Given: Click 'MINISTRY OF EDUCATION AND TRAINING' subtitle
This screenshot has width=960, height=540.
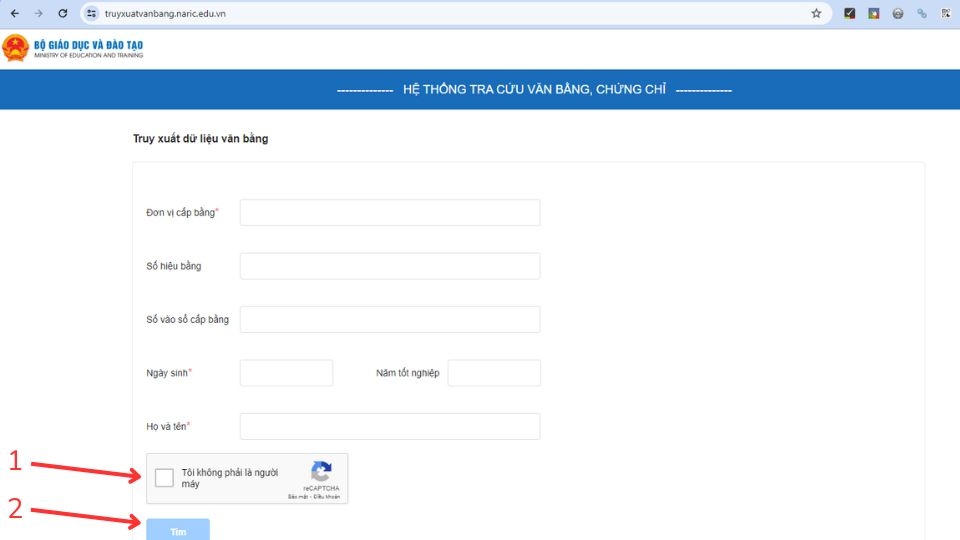Looking at the screenshot, I should click(89, 55).
